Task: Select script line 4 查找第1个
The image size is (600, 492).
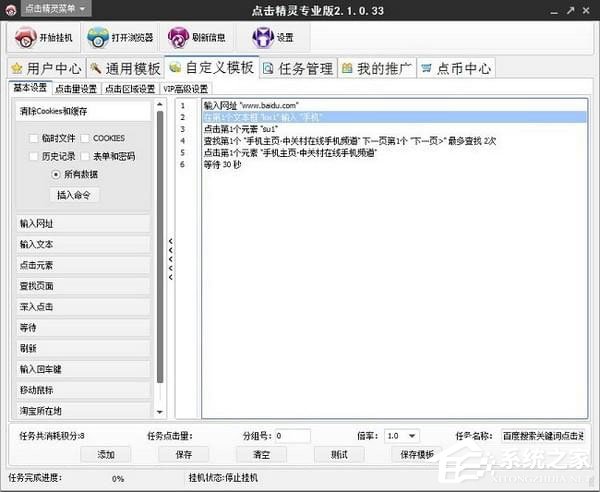Action: point(394,141)
